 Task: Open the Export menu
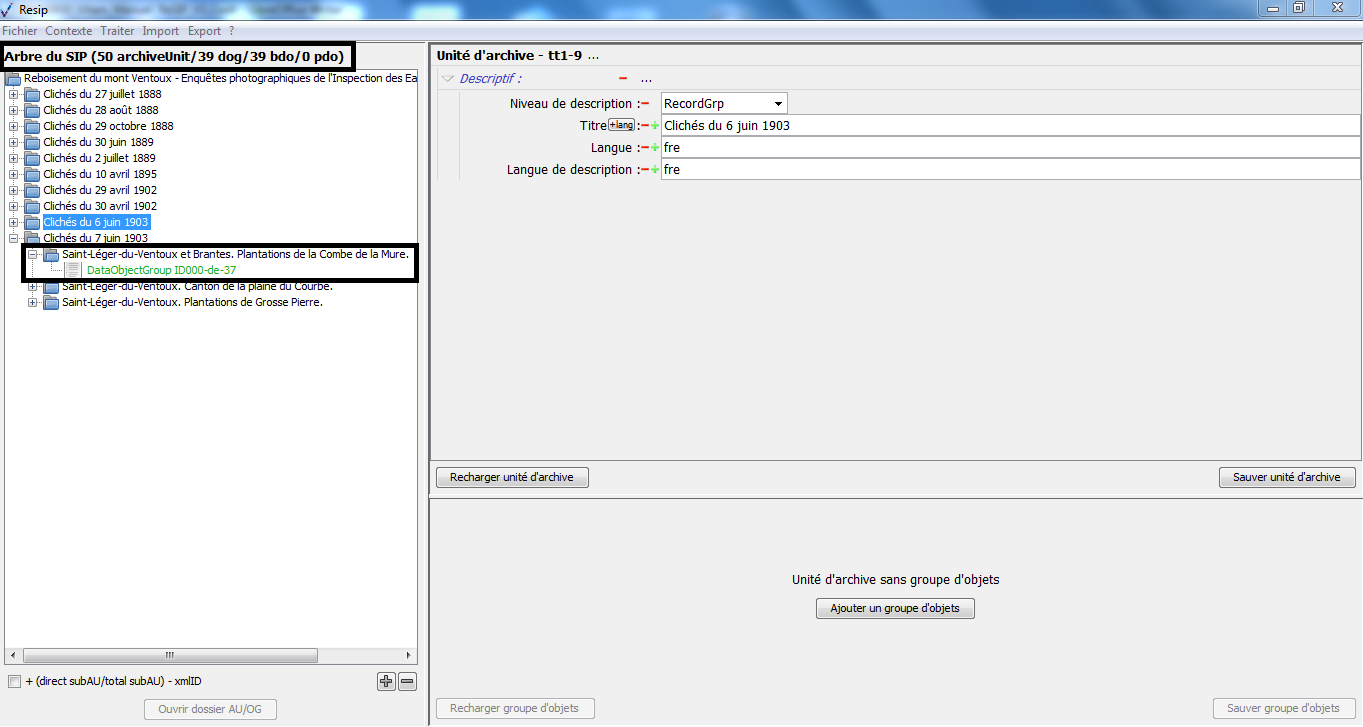click(204, 31)
